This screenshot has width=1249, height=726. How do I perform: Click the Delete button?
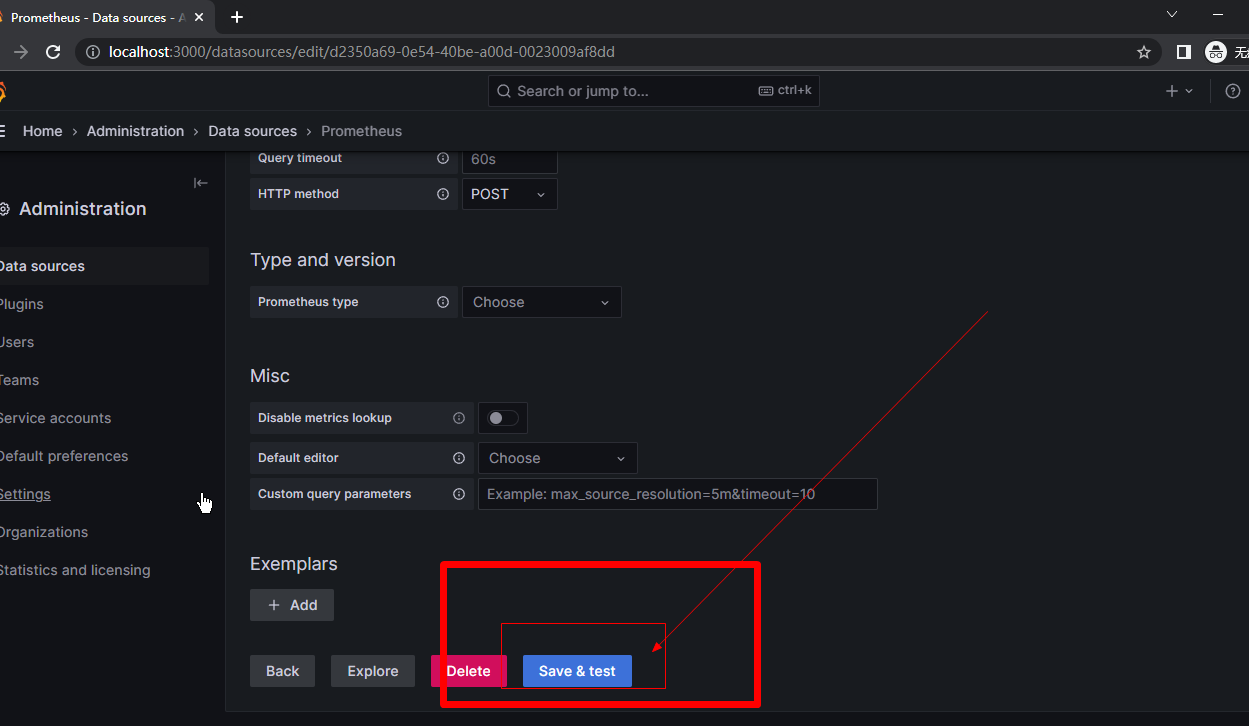coord(468,671)
